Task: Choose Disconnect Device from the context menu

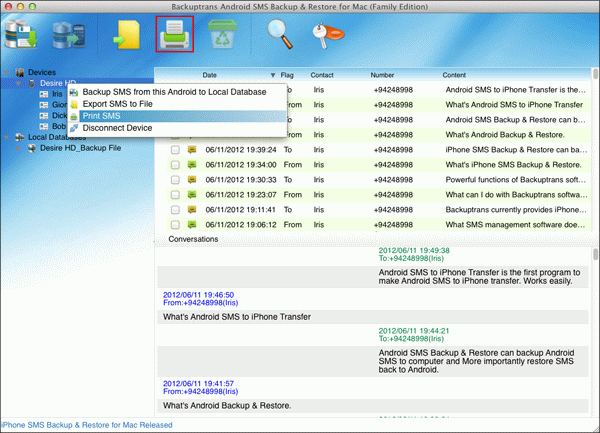Action: [x=117, y=128]
